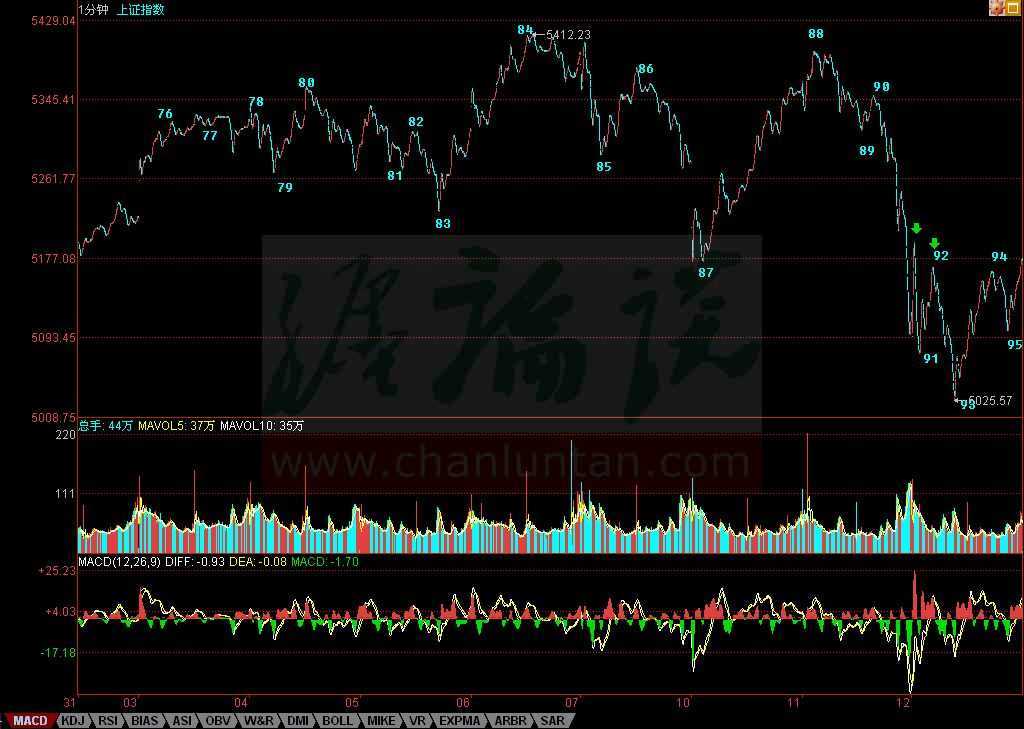Viewport: 1024px width, 729px height.
Task: Show the BOLL indicator
Action: pos(337,720)
